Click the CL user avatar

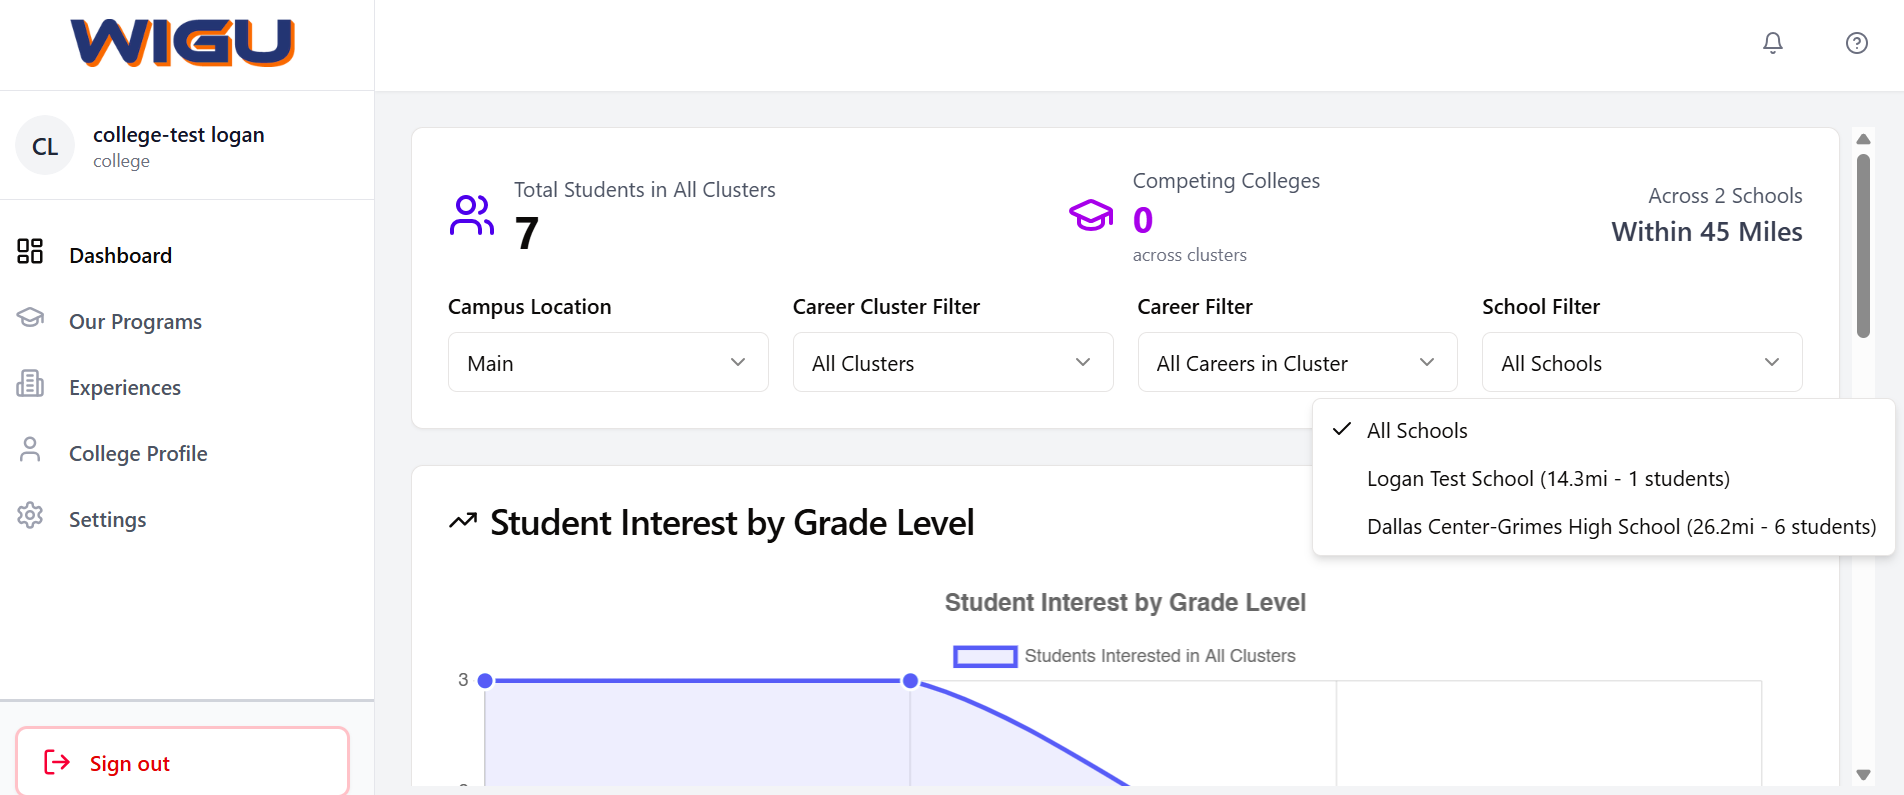[45, 146]
